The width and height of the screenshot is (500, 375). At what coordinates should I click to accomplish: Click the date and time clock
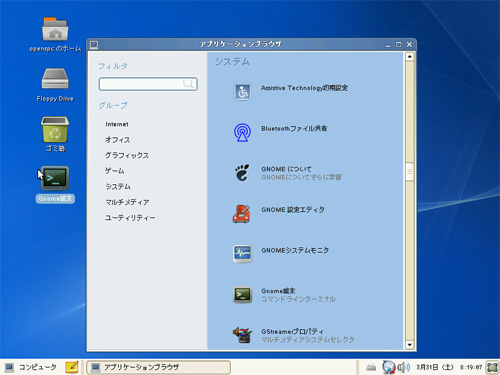pos(449,367)
